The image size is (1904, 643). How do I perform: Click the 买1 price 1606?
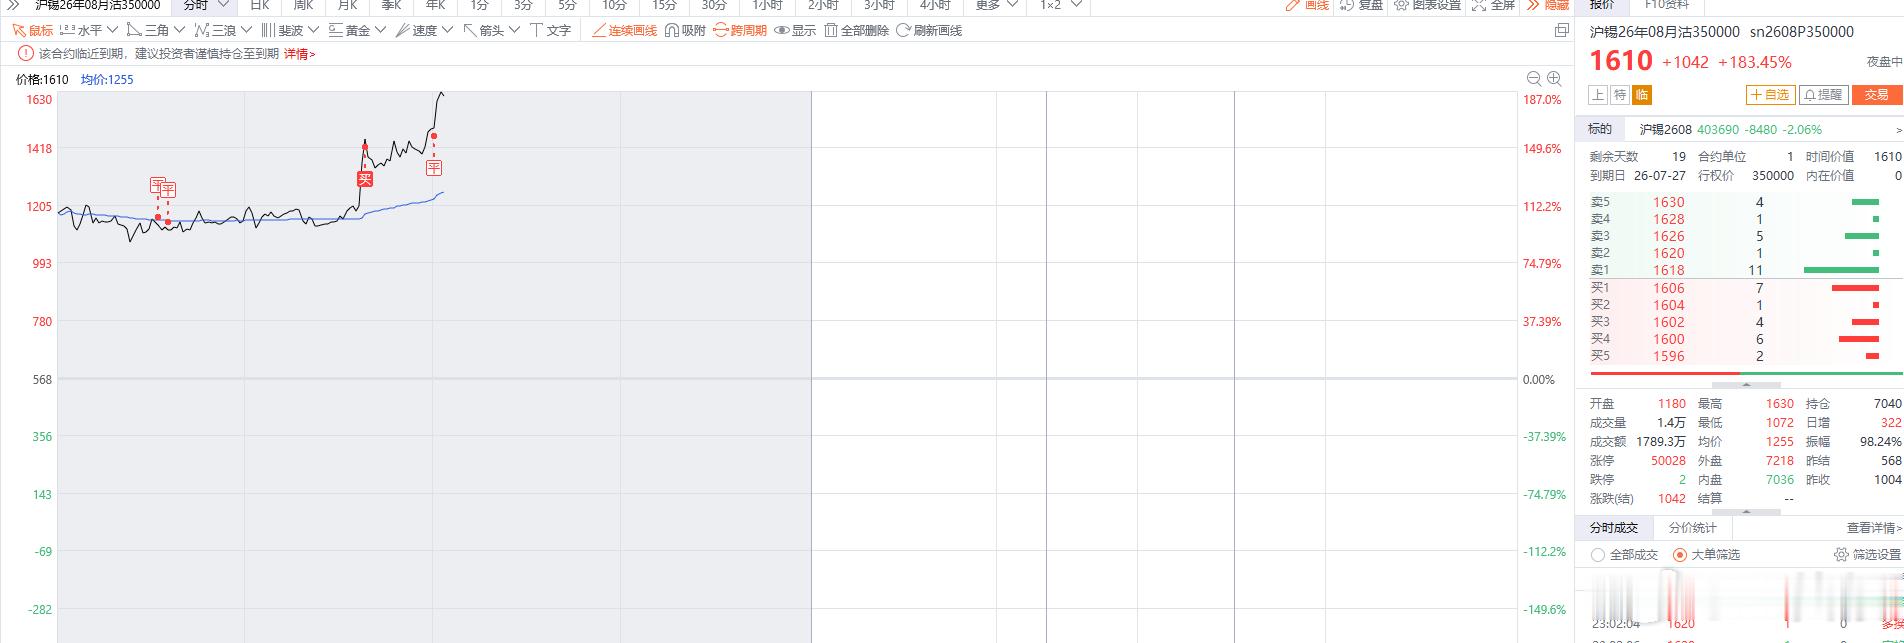1668,288
